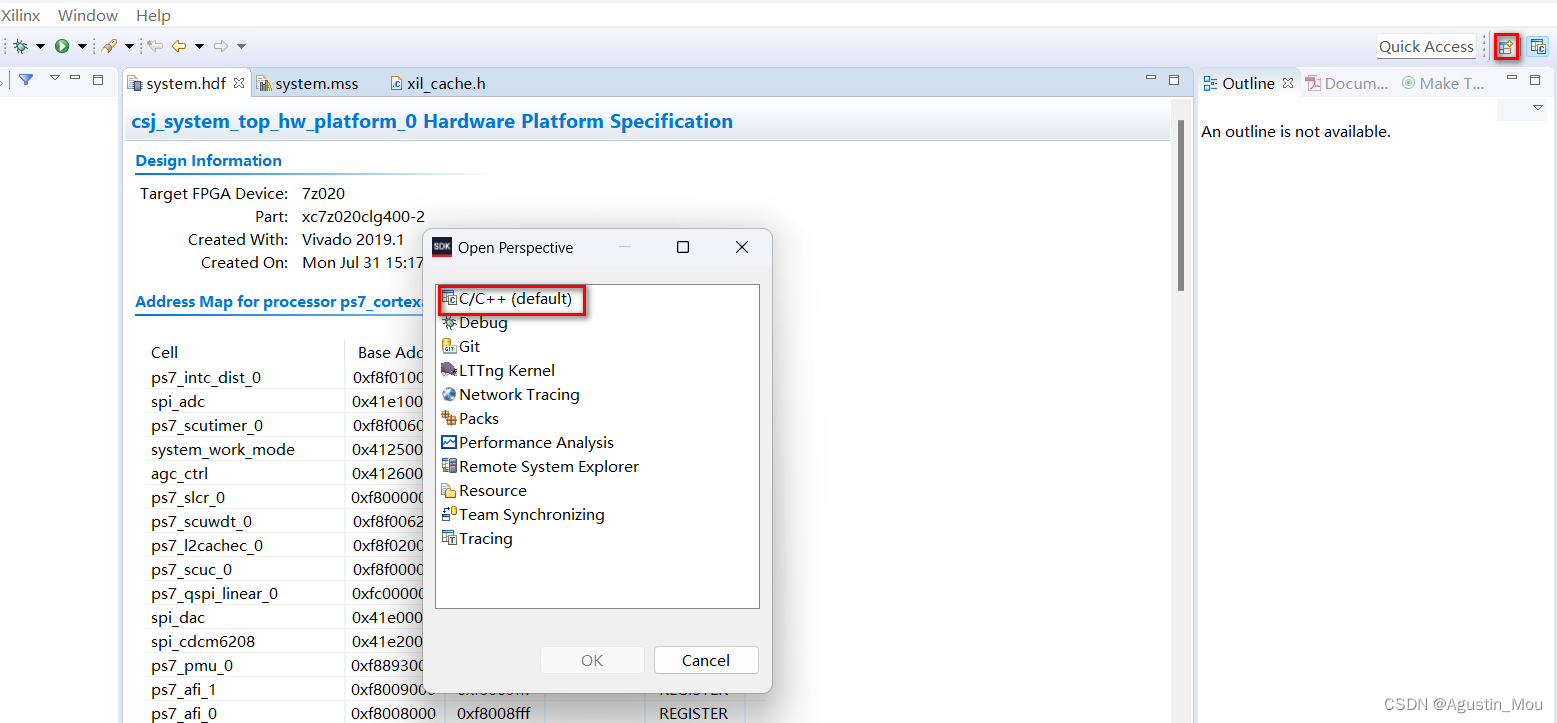Open the Xilinx menu
Image resolution: width=1557 pixels, height=723 pixels.
tap(21, 15)
